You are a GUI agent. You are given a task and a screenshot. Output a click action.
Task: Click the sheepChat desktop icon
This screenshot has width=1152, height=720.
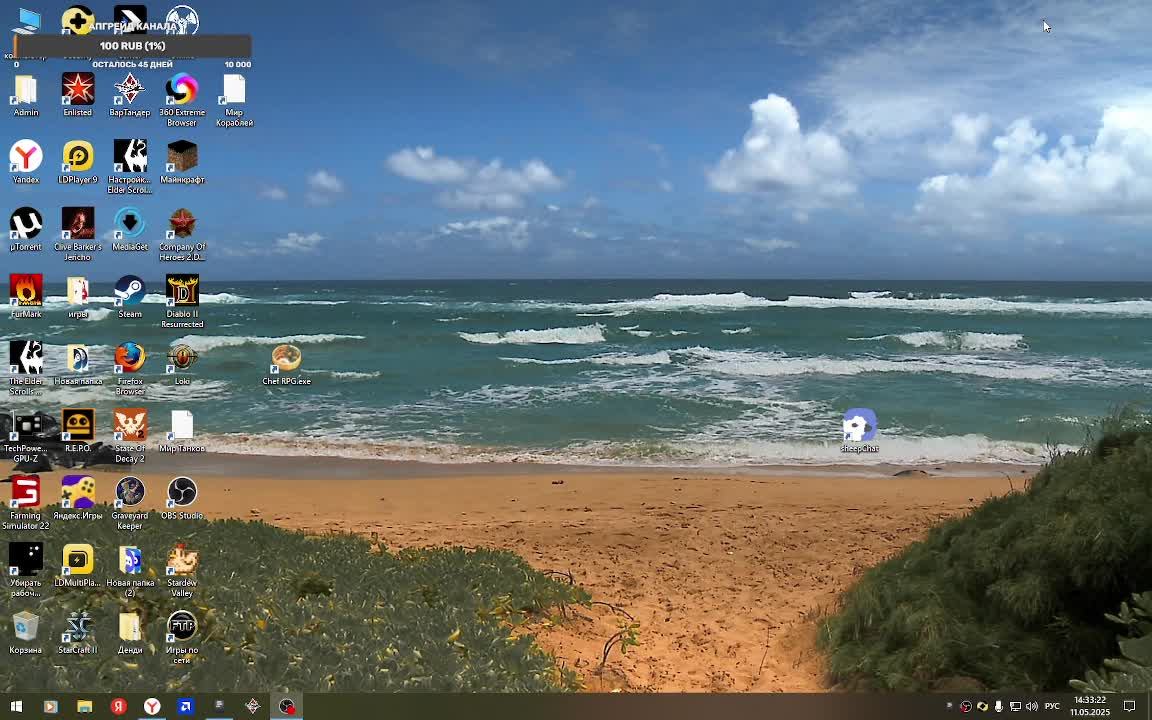[859, 428]
